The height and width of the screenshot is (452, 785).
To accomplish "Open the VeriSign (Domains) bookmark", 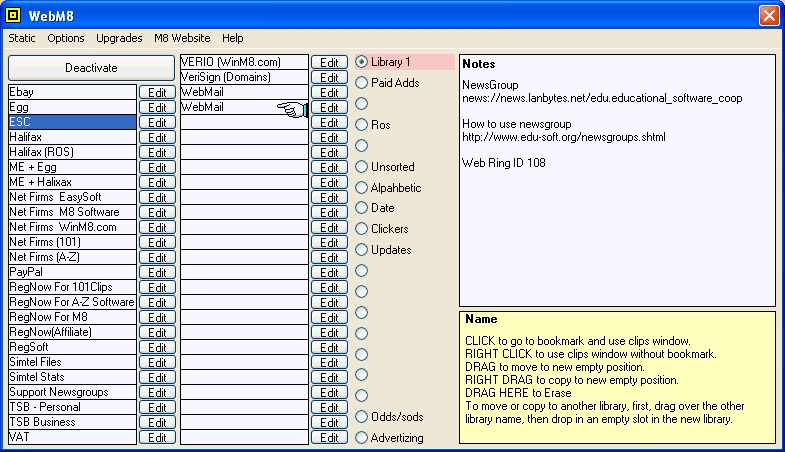I will (x=244, y=77).
